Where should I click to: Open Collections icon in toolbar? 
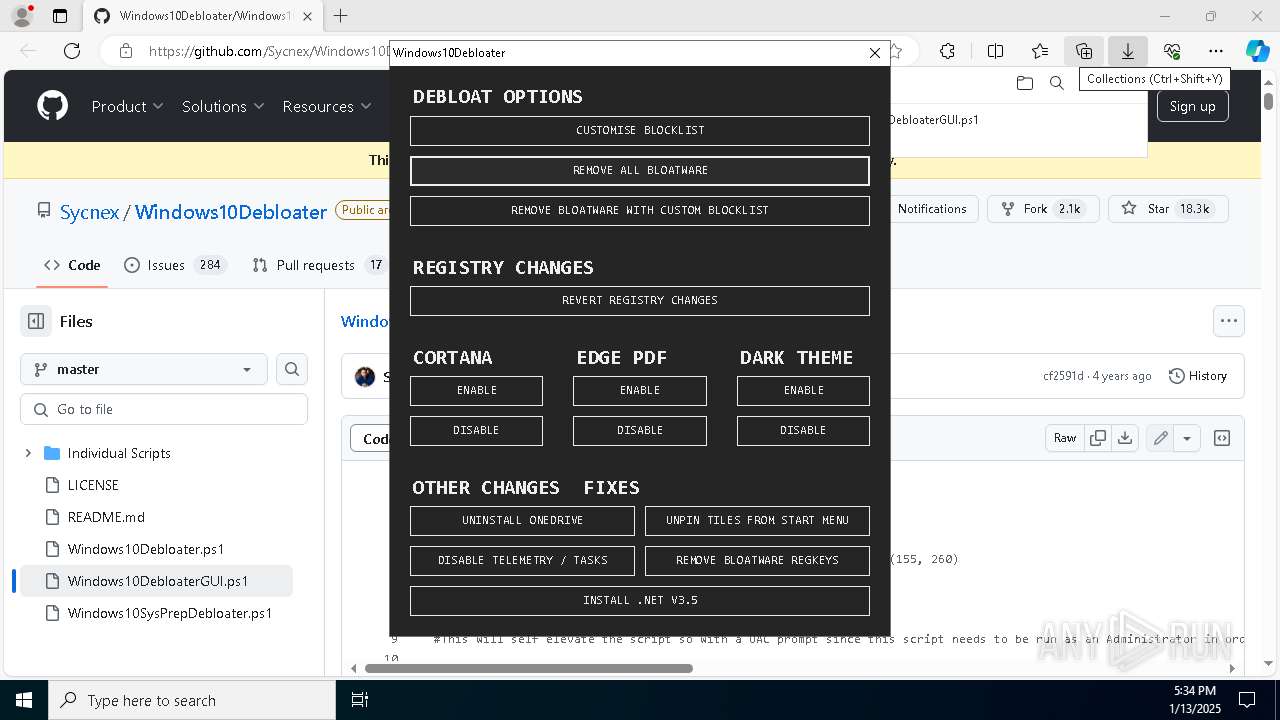pos(1084,51)
